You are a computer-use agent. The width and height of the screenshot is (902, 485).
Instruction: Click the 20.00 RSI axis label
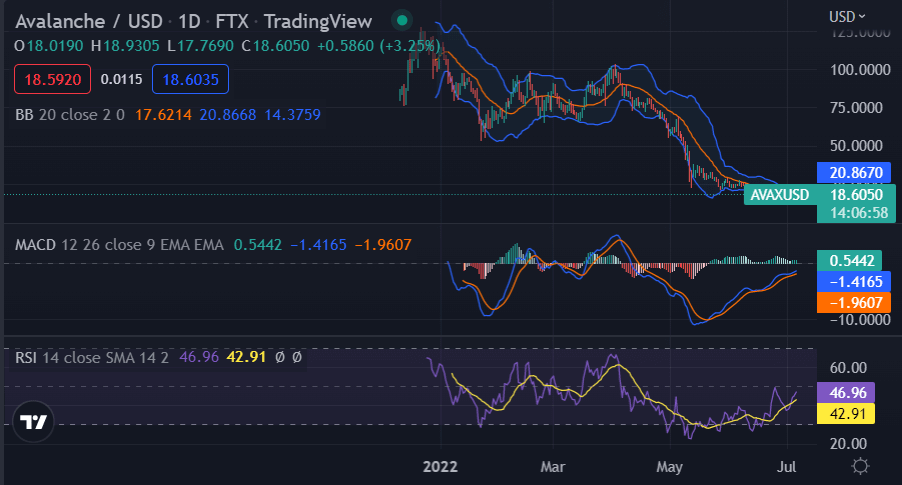pos(848,444)
